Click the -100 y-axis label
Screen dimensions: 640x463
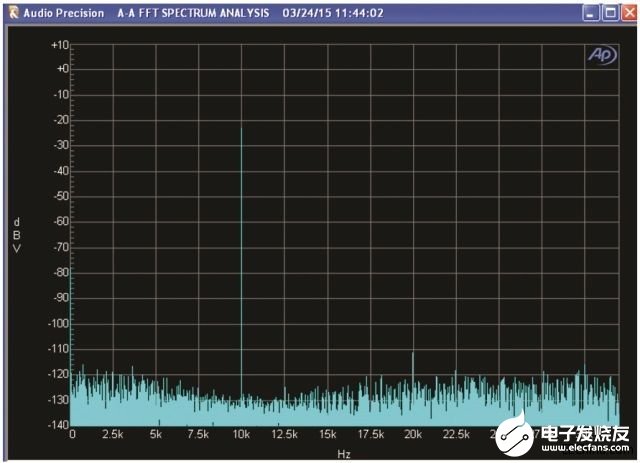tap(59, 324)
